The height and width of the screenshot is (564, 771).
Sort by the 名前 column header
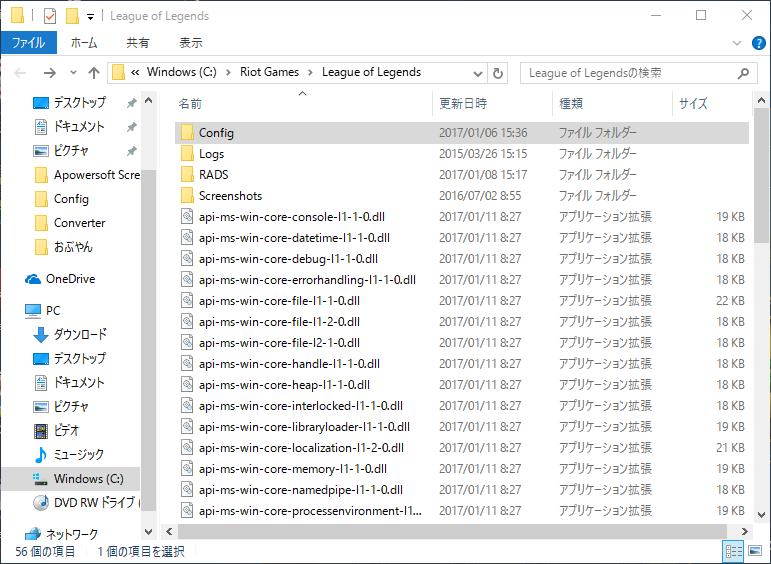coord(303,103)
